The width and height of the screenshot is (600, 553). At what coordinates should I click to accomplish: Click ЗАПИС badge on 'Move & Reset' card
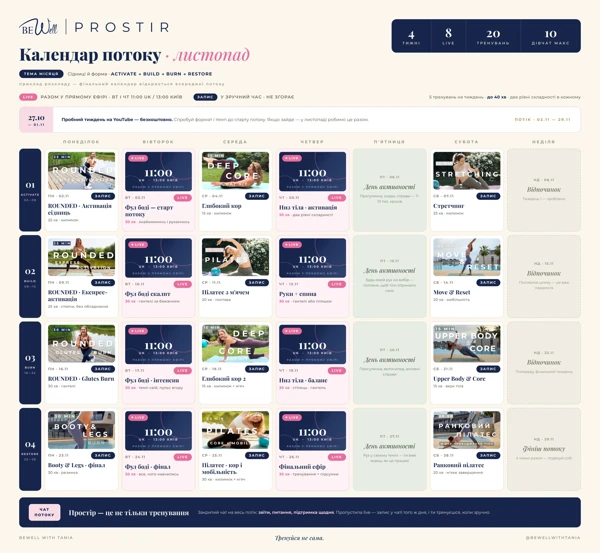pyautogui.click(x=488, y=282)
